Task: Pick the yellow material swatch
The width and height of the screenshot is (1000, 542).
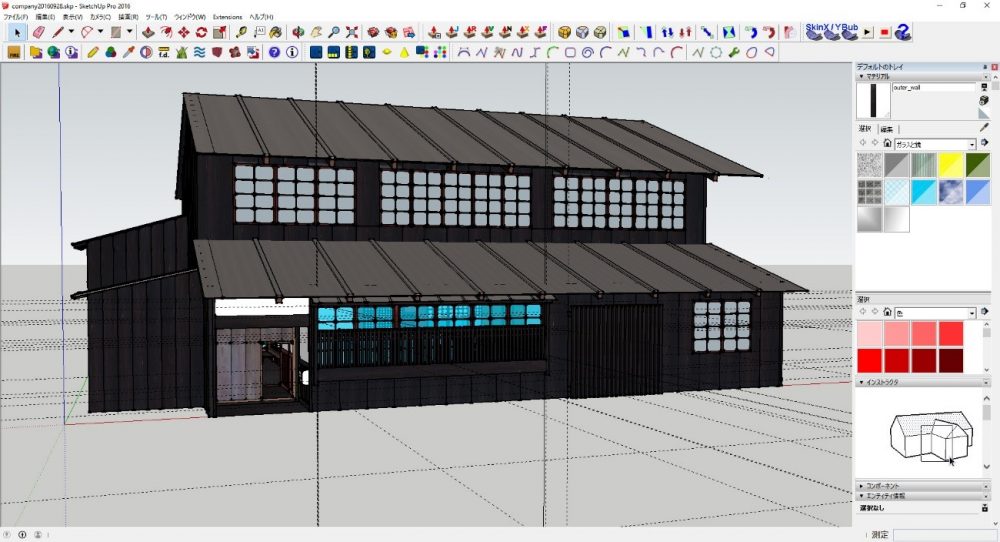Action: [x=951, y=165]
